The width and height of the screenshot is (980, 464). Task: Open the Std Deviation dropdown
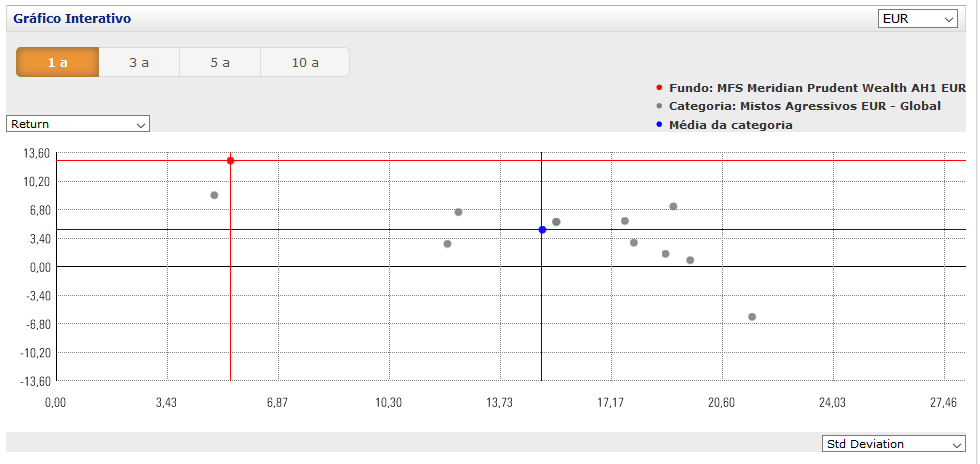tap(892, 444)
